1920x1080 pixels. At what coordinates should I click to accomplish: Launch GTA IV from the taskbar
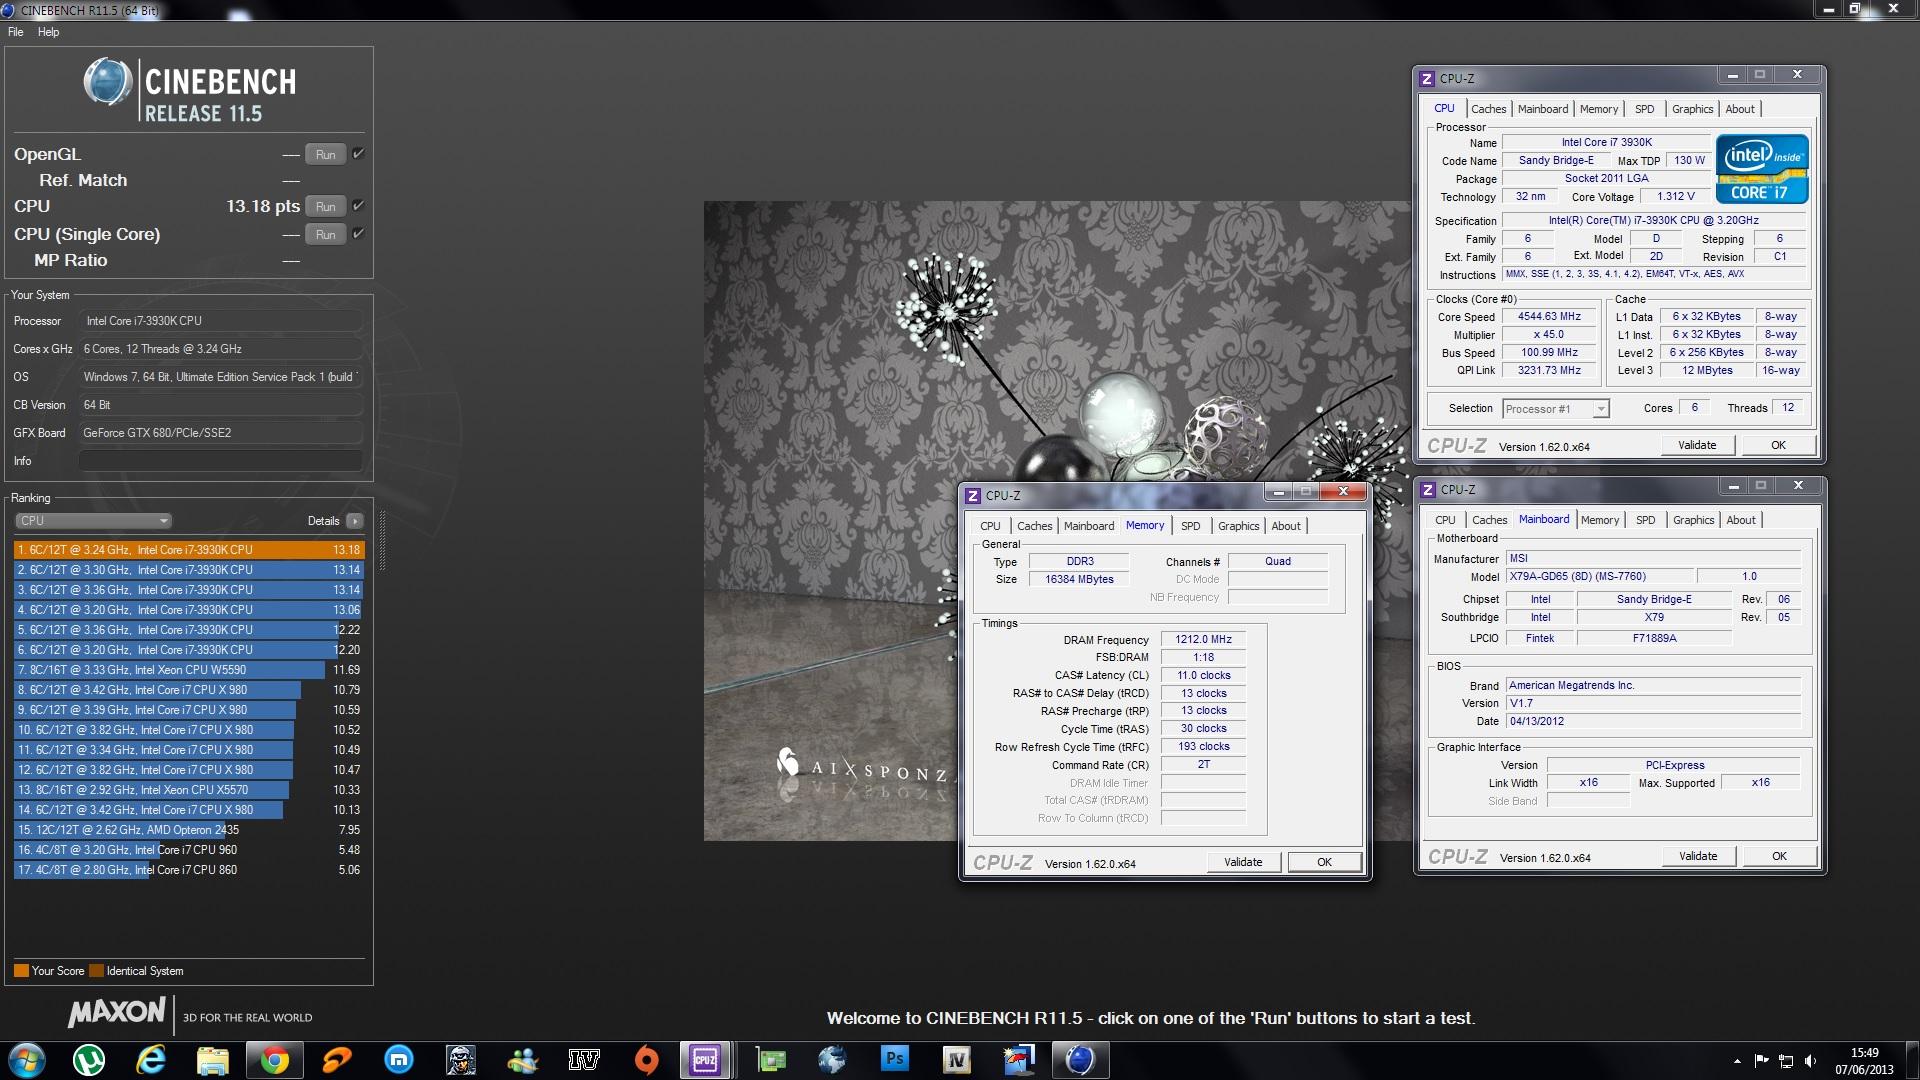coord(584,1060)
